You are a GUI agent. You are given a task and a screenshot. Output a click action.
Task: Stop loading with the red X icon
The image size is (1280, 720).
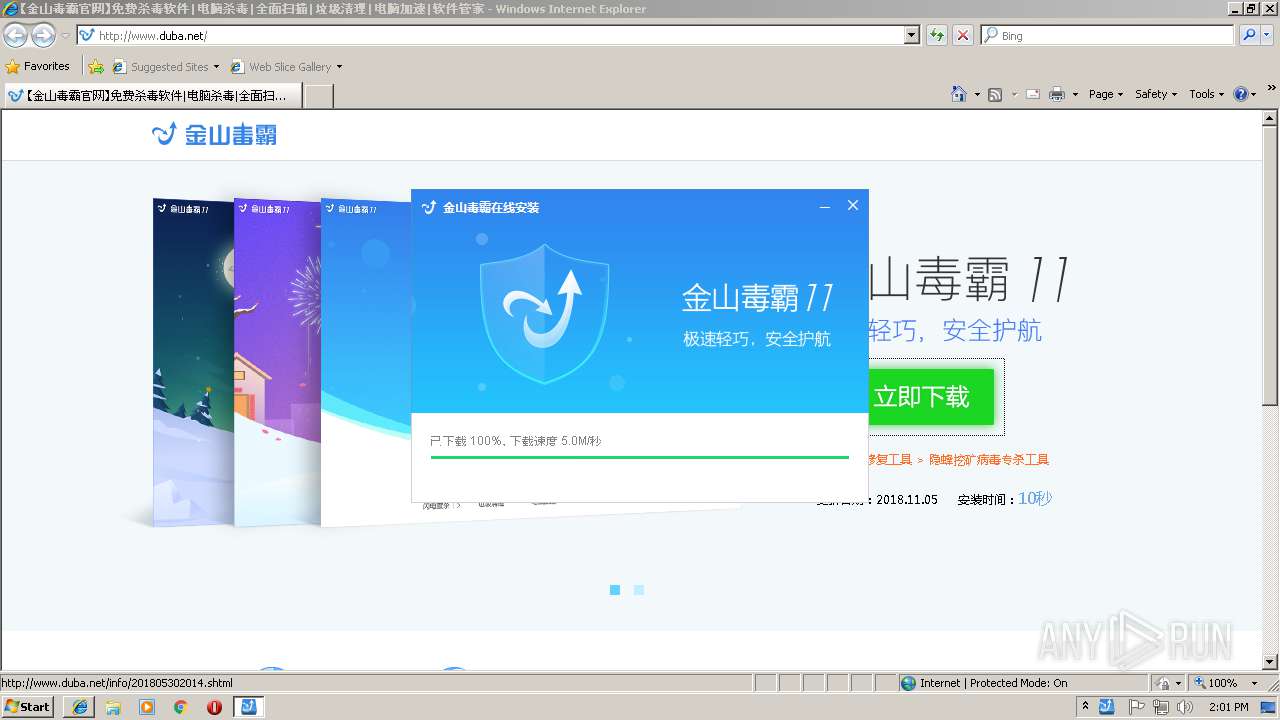963,35
